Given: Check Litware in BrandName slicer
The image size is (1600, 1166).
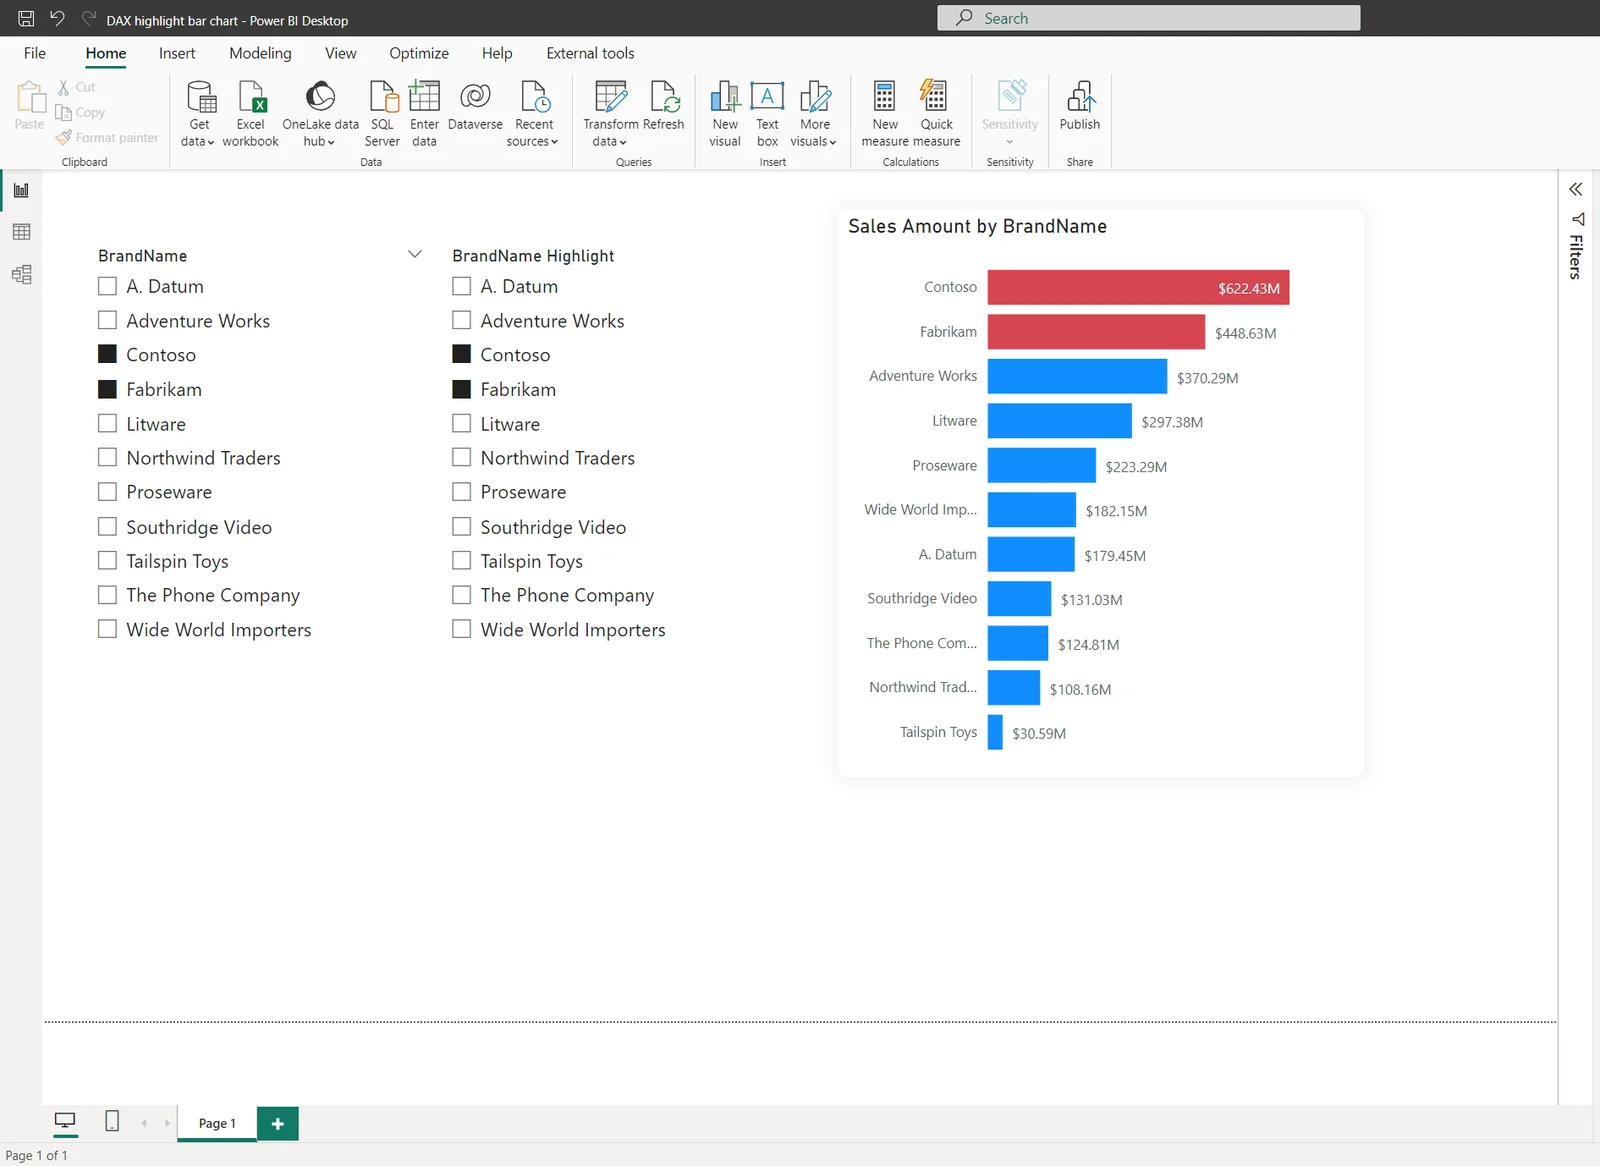Looking at the screenshot, I should coord(107,423).
